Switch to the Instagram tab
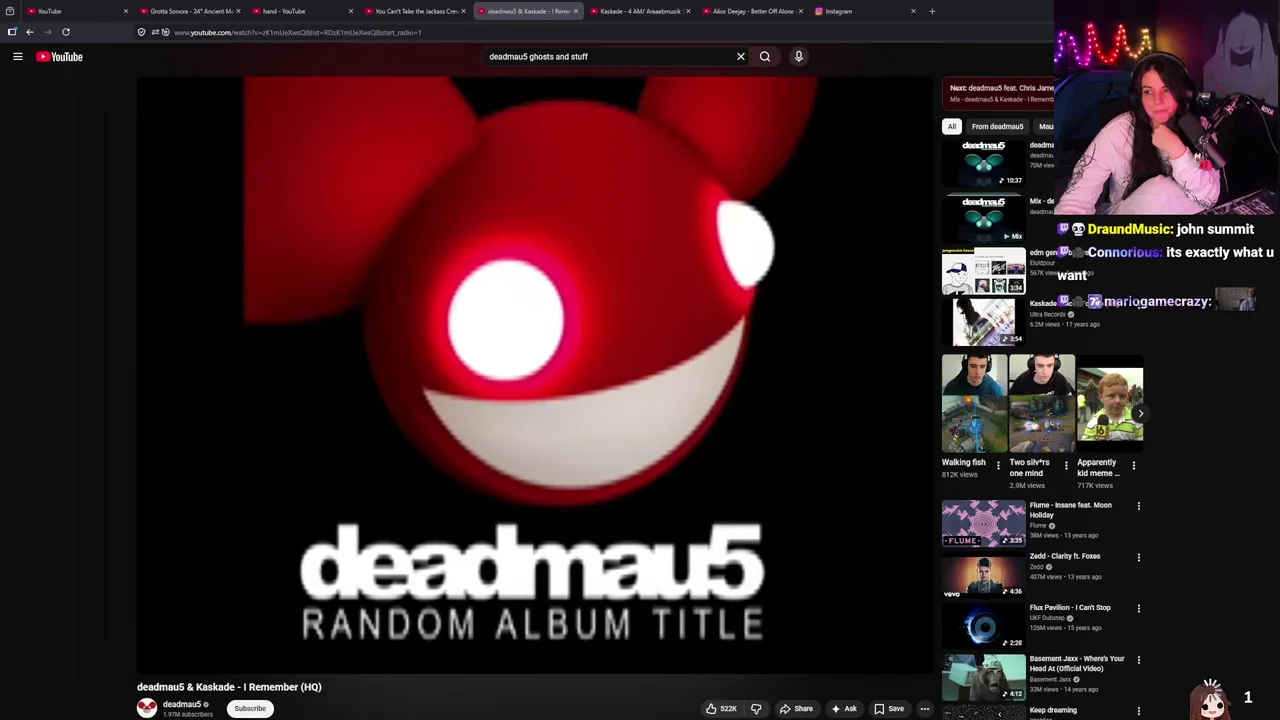The width and height of the screenshot is (1280, 720). 862,11
